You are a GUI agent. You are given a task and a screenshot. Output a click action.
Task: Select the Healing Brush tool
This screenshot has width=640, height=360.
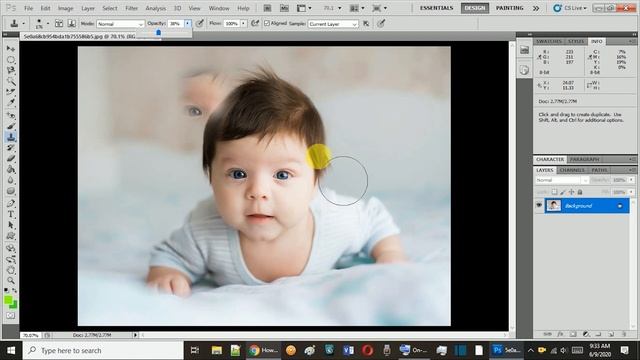pyautogui.click(x=11, y=116)
